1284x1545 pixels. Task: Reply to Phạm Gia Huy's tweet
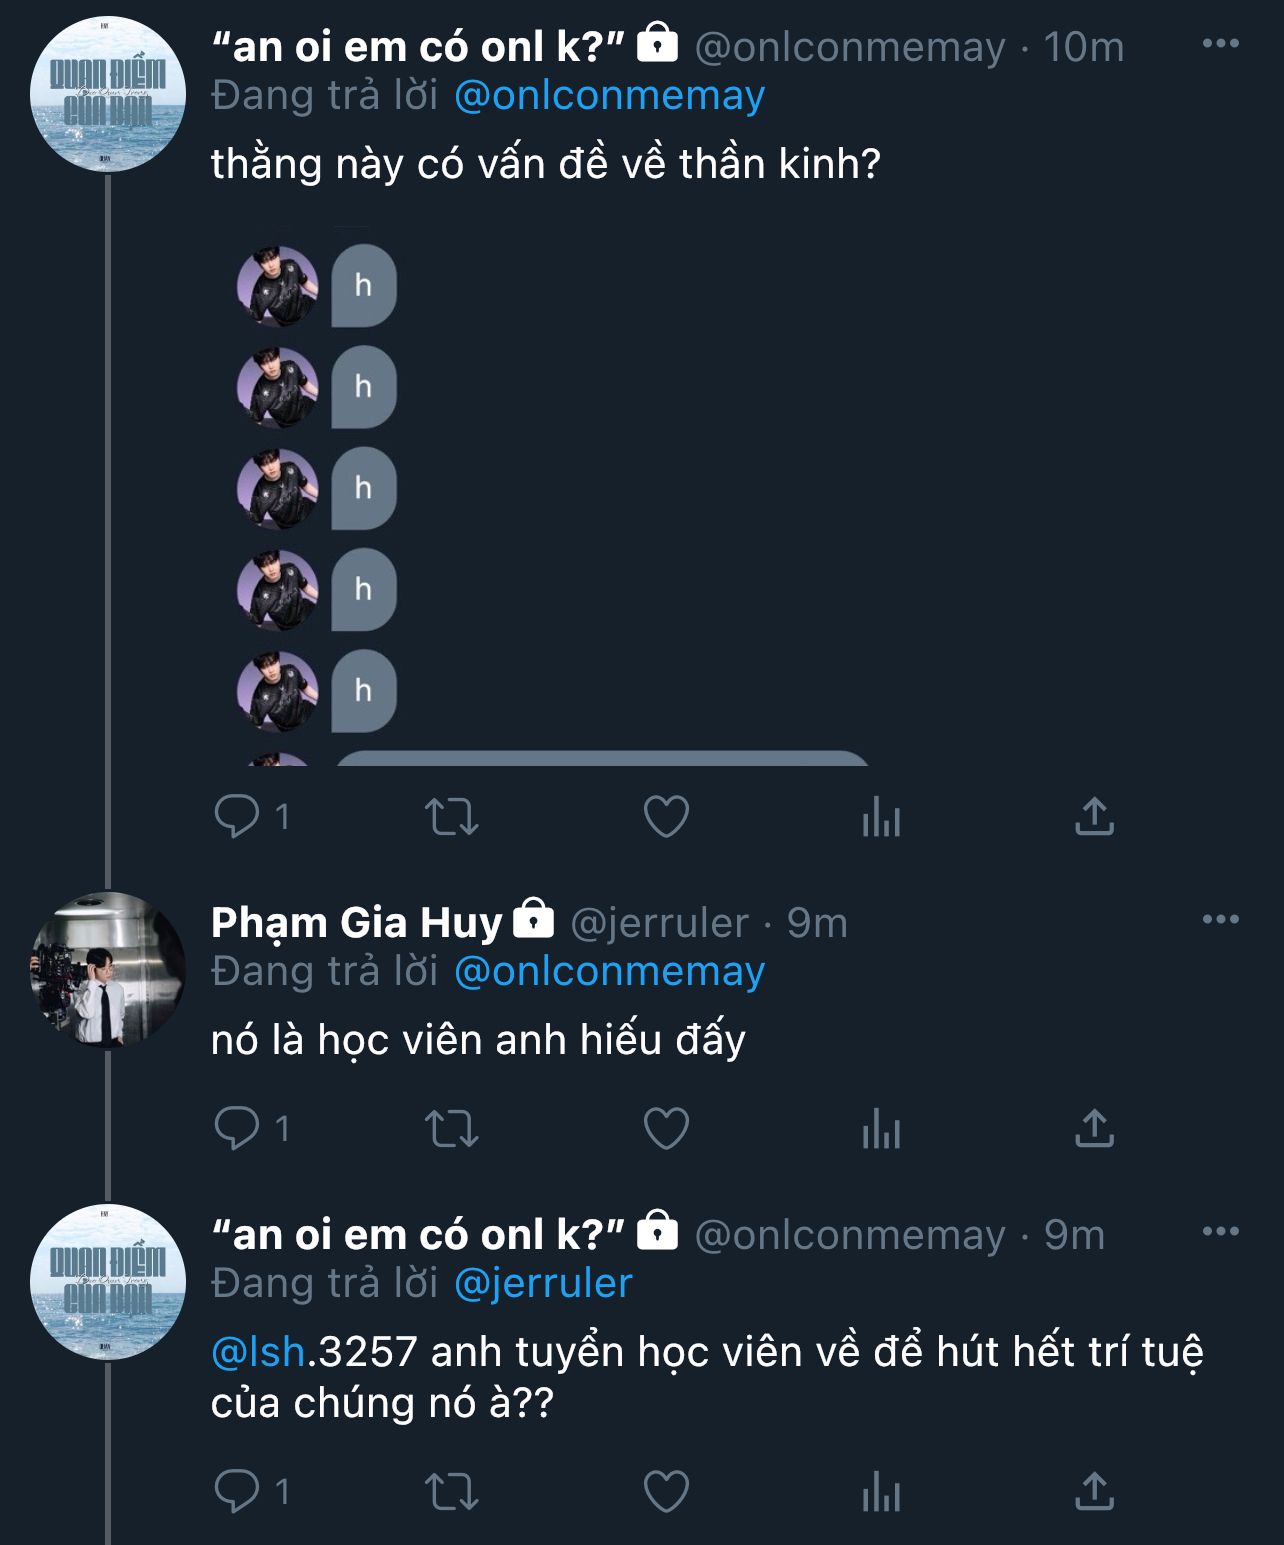coord(237,1129)
